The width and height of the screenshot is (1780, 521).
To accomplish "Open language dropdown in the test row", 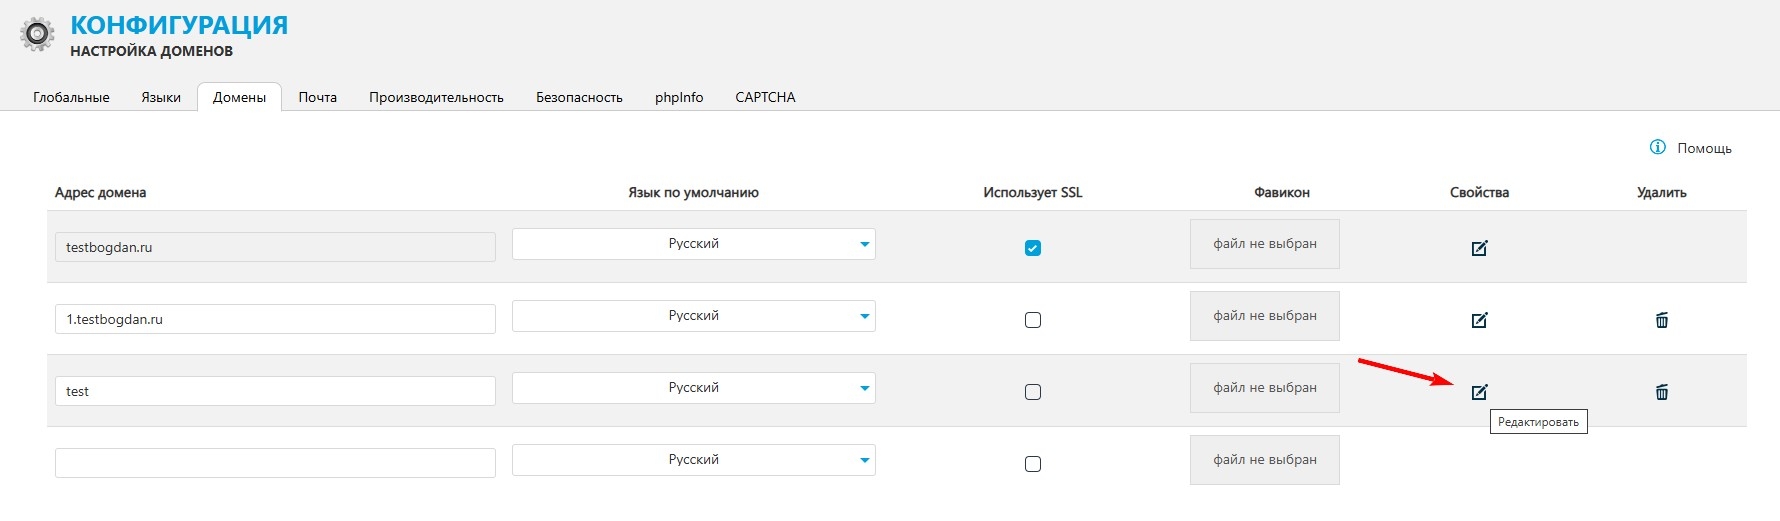I will pos(694,388).
